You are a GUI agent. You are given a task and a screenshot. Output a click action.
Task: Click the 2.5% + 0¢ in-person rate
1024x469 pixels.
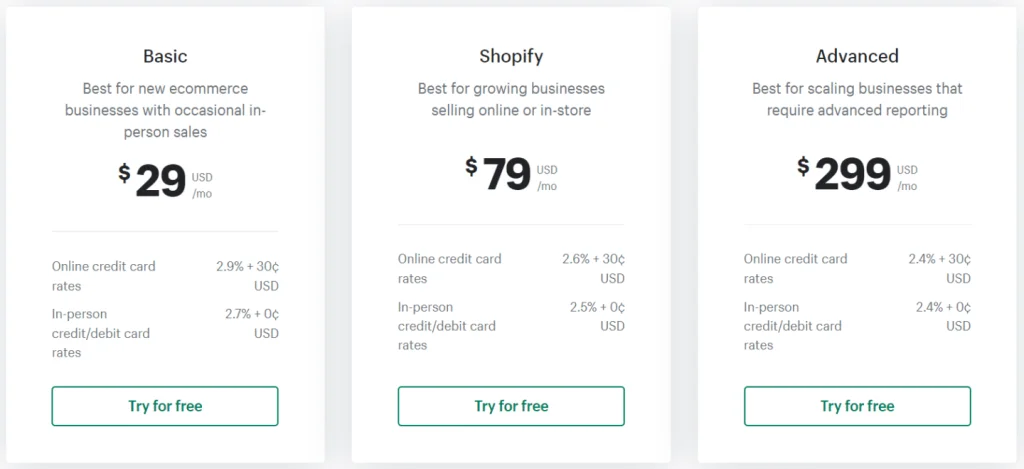click(x=597, y=316)
